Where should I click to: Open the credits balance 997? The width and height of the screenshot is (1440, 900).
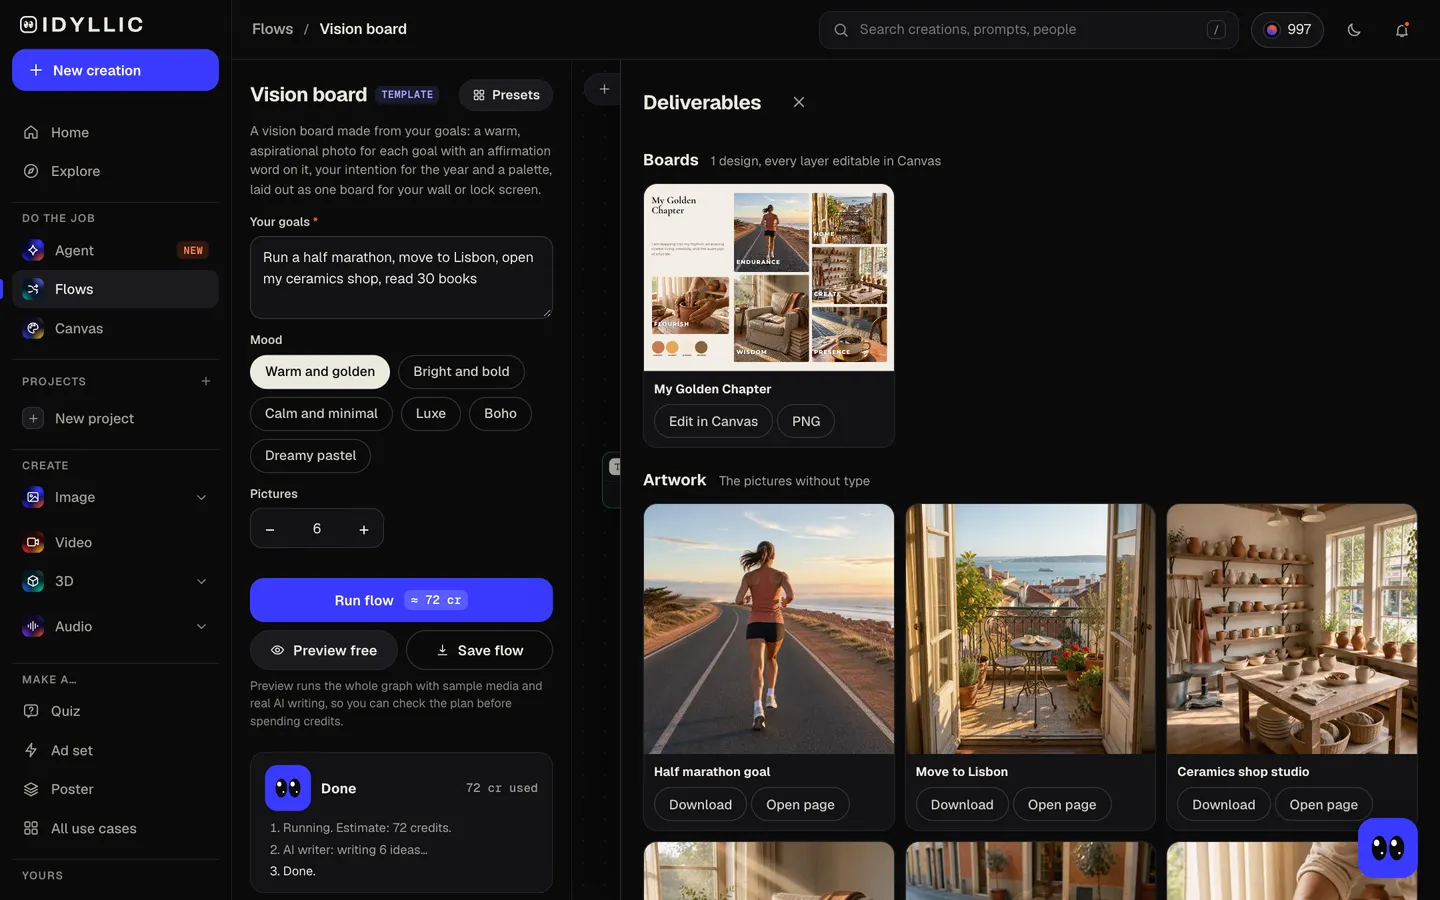pos(1287,30)
